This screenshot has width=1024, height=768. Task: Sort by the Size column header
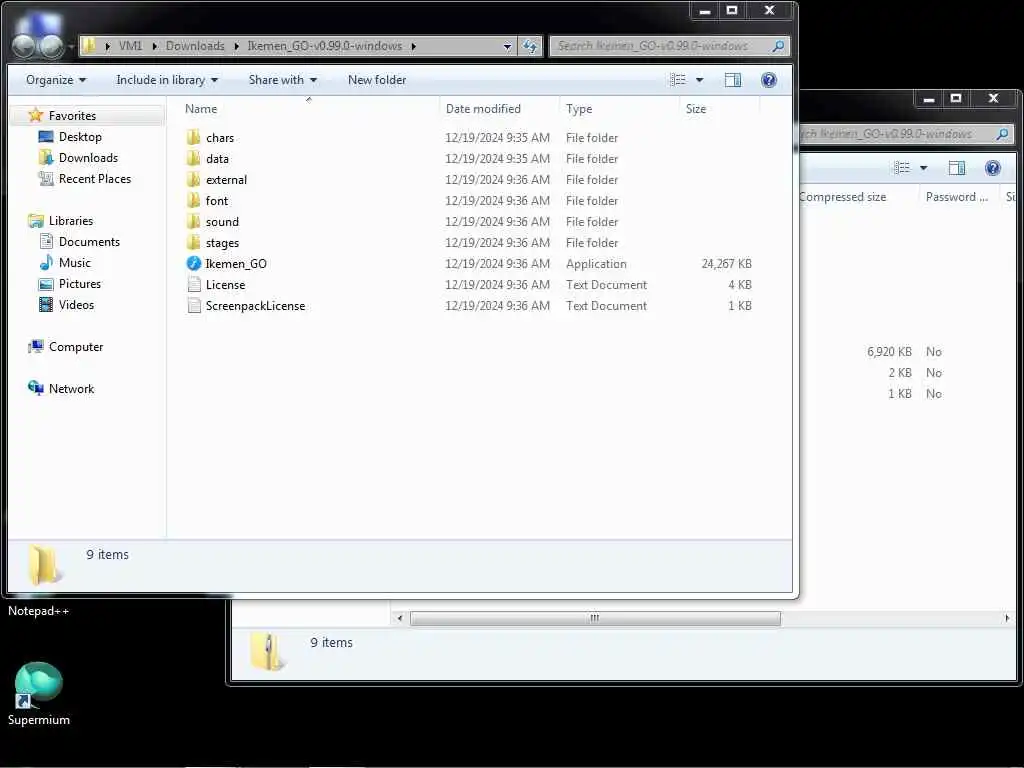tap(720, 108)
